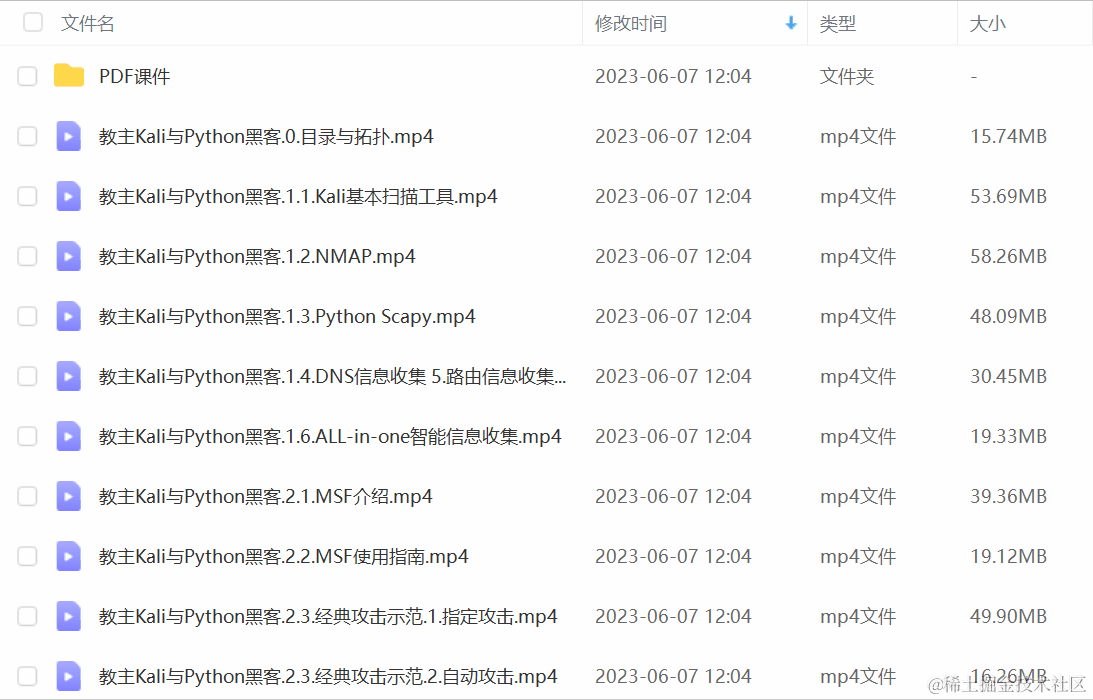This screenshot has width=1093, height=700.
Task: Open 2.3.经典攻击示范.2.自动攻击.mp4 file name
Action: pos(328,676)
